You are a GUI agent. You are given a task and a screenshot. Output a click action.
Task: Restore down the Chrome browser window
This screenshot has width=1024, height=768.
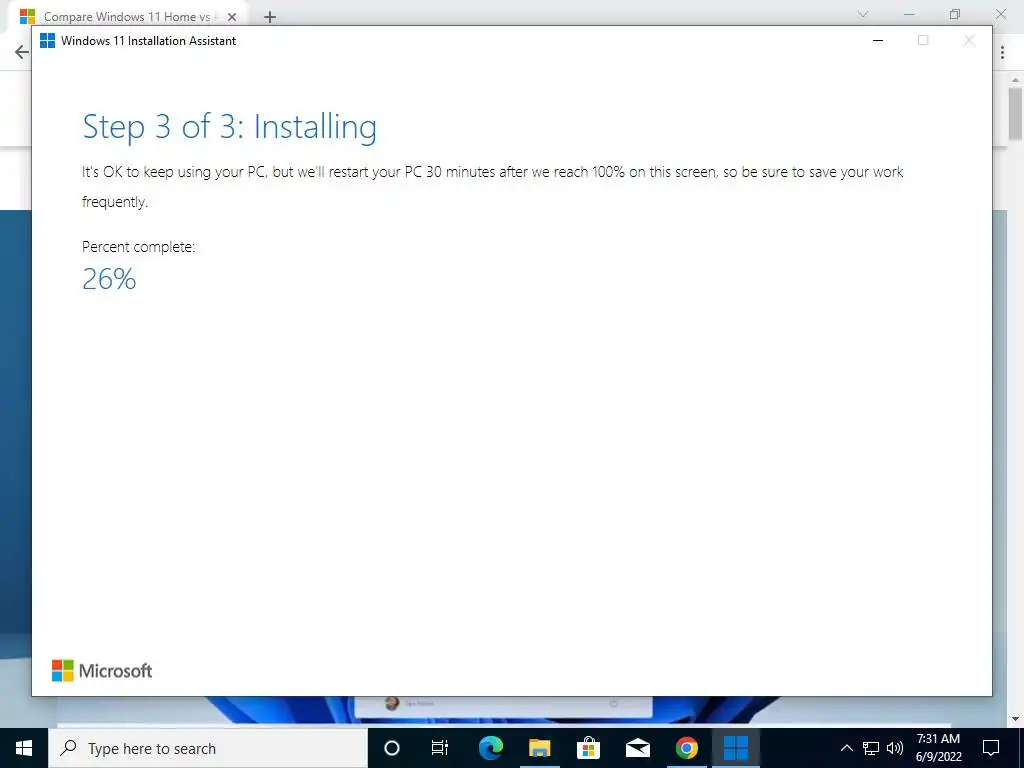(x=955, y=14)
